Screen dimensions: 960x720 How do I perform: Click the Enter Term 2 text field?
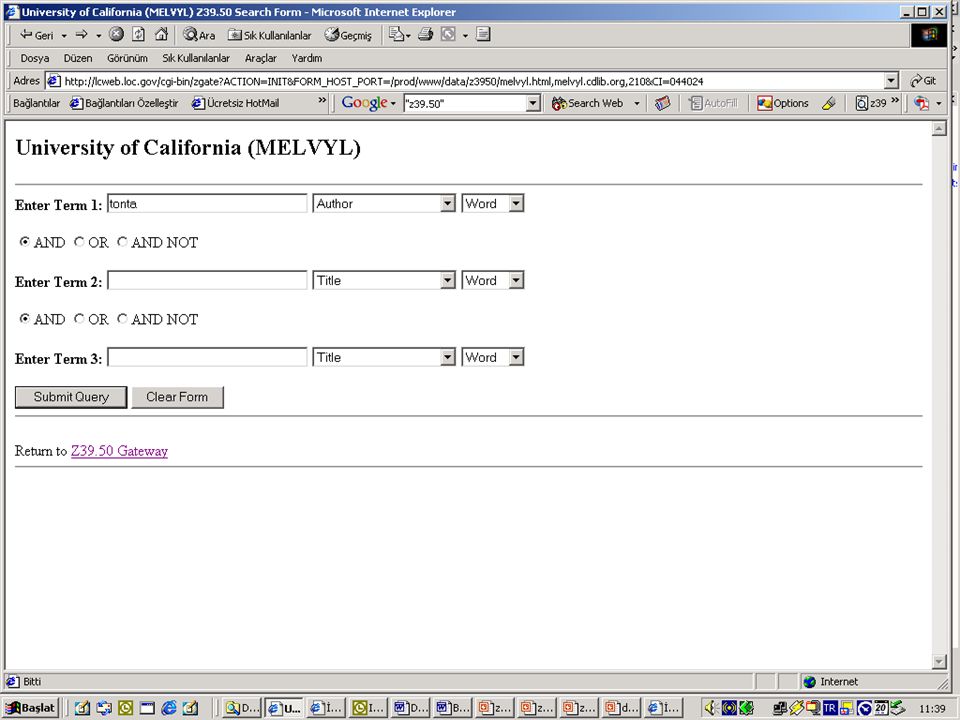pos(207,280)
